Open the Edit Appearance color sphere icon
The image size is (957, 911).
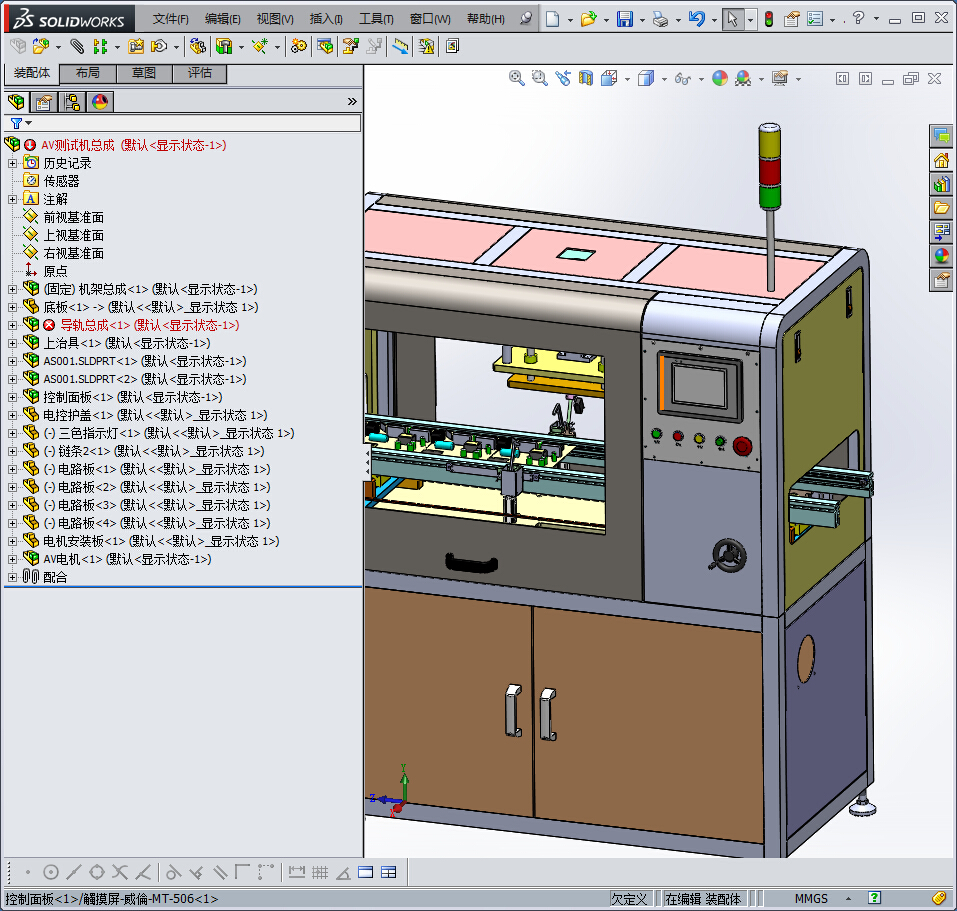[720, 78]
